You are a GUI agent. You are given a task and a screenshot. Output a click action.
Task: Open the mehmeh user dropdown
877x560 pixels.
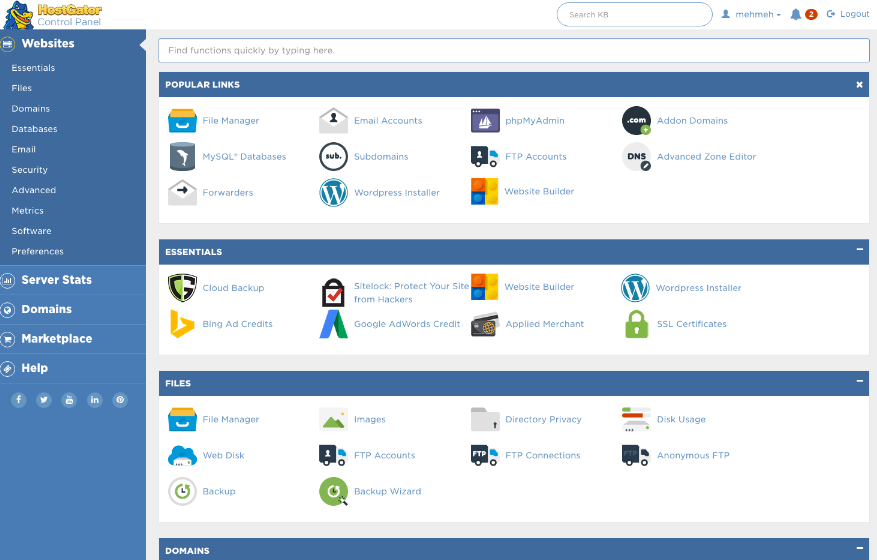pyautogui.click(x=751, y=15)
